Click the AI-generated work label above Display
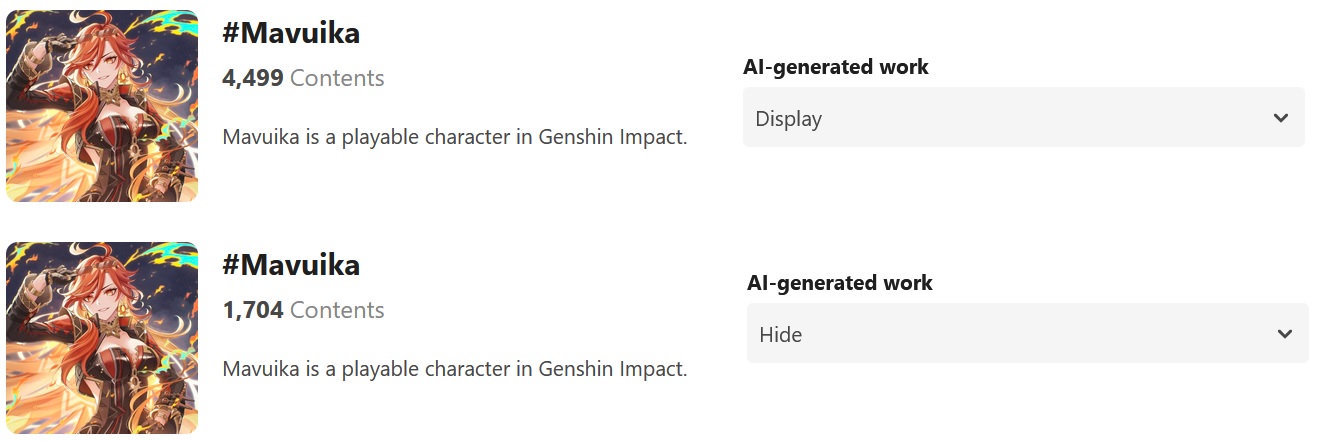The height and width of the screenshot is (441, 1329). [x=836, y=67]
